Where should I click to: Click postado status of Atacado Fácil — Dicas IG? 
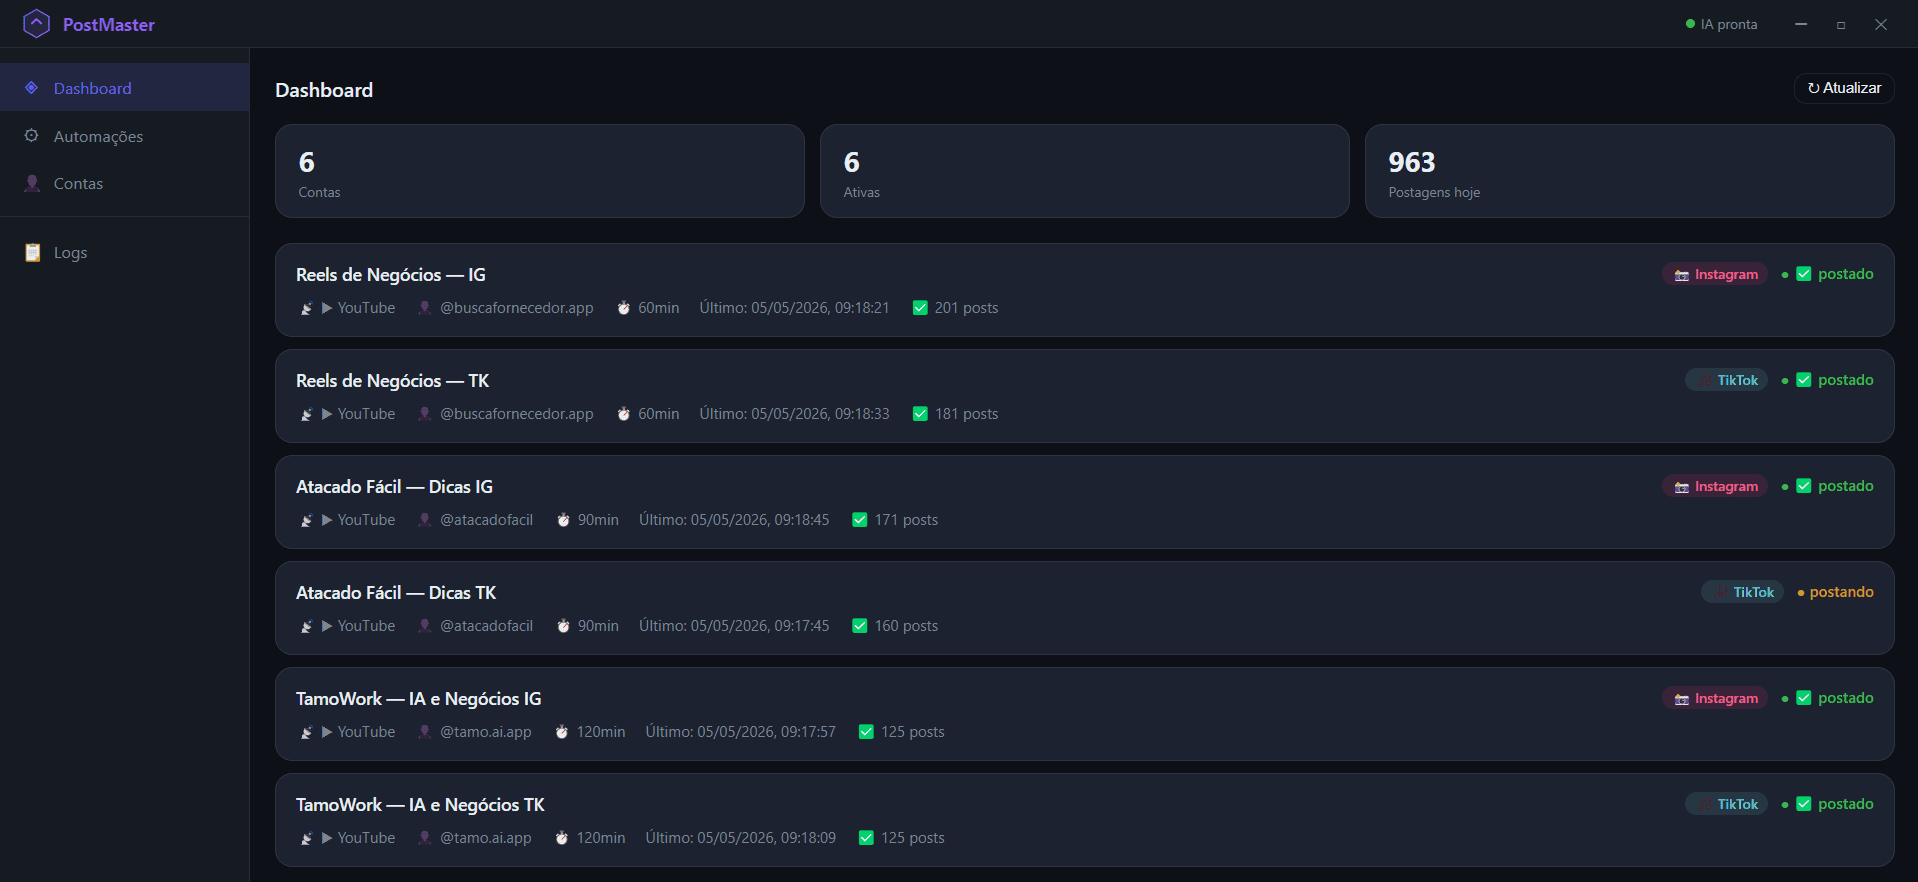click(x=1828, y=486)
